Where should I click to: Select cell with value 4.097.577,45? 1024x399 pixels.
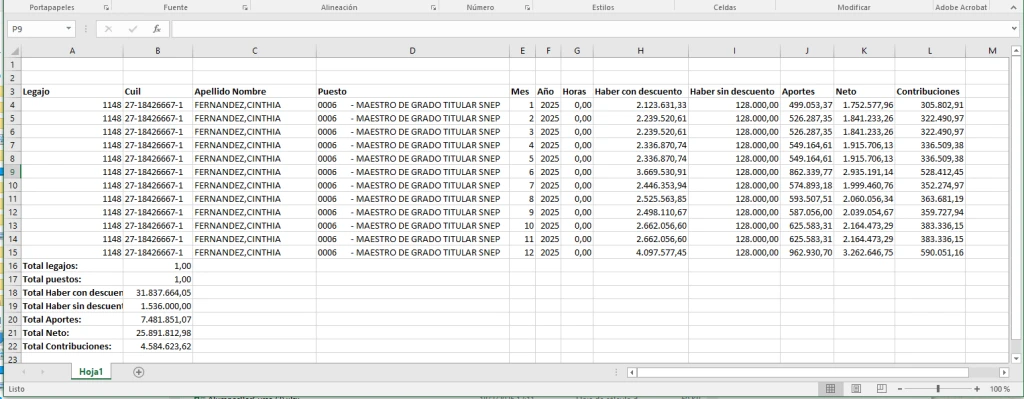641,252
